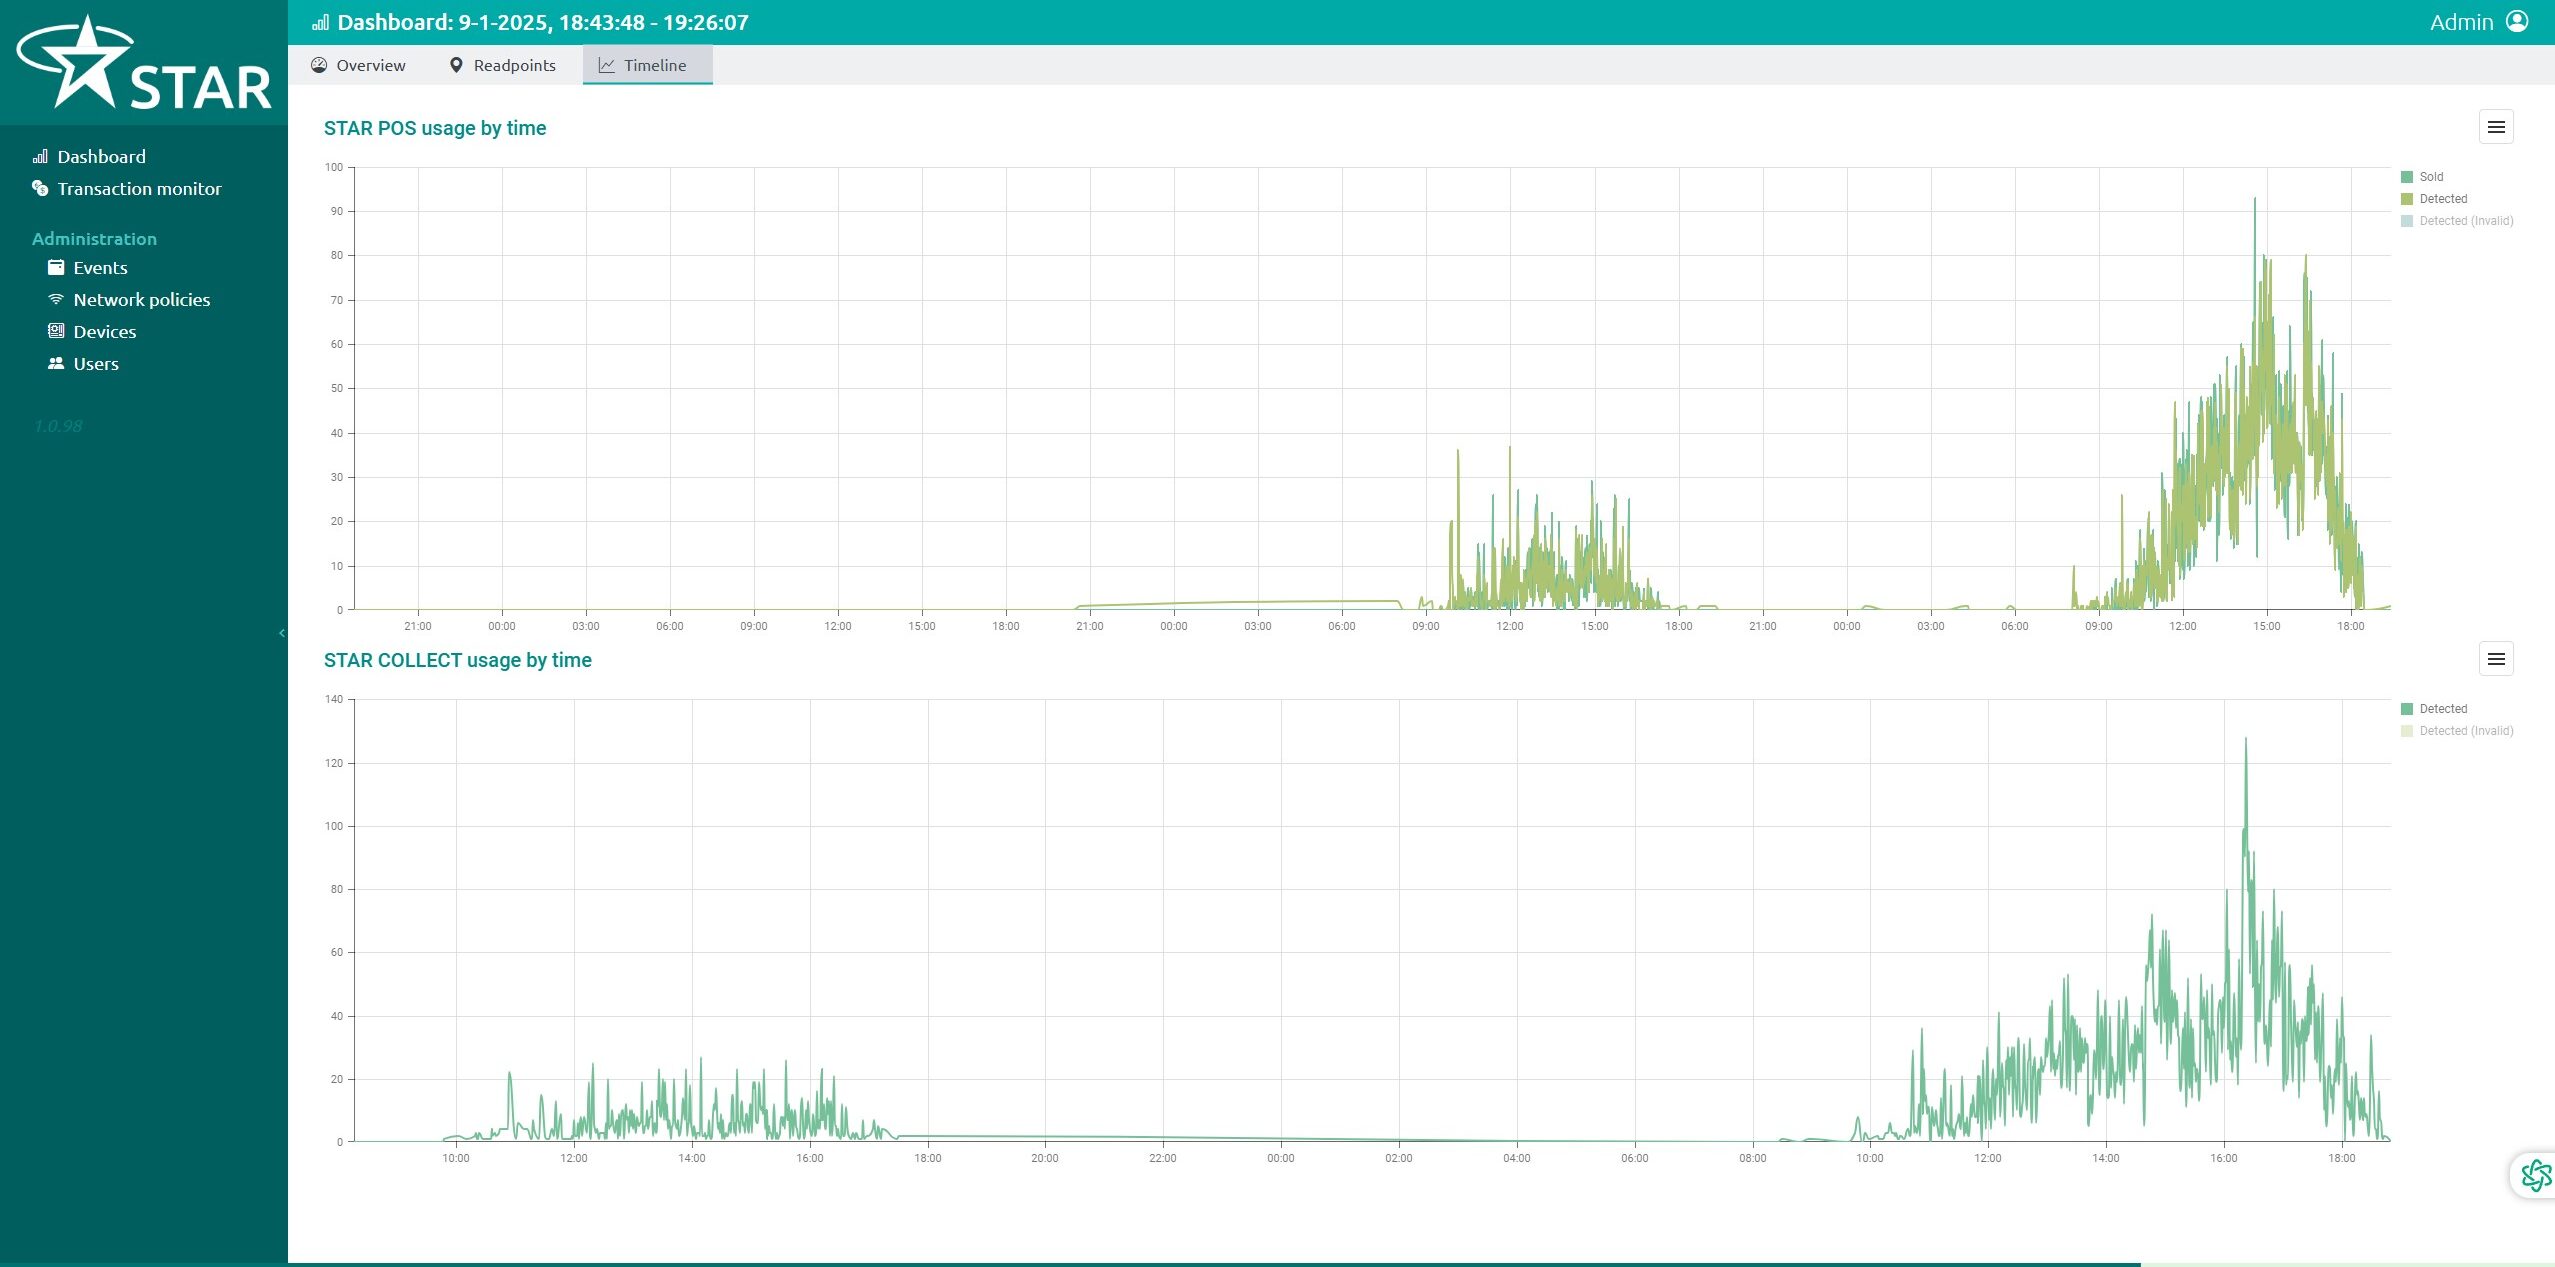Click the STAR COLLECT usage by time title
The height and width of the screenshot is (1267, 2555).
pyautogui.click(x=458, y=660)
